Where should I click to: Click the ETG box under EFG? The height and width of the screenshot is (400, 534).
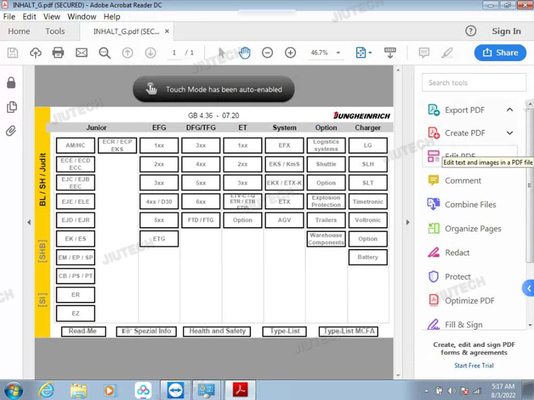click(x=159, y=239)
